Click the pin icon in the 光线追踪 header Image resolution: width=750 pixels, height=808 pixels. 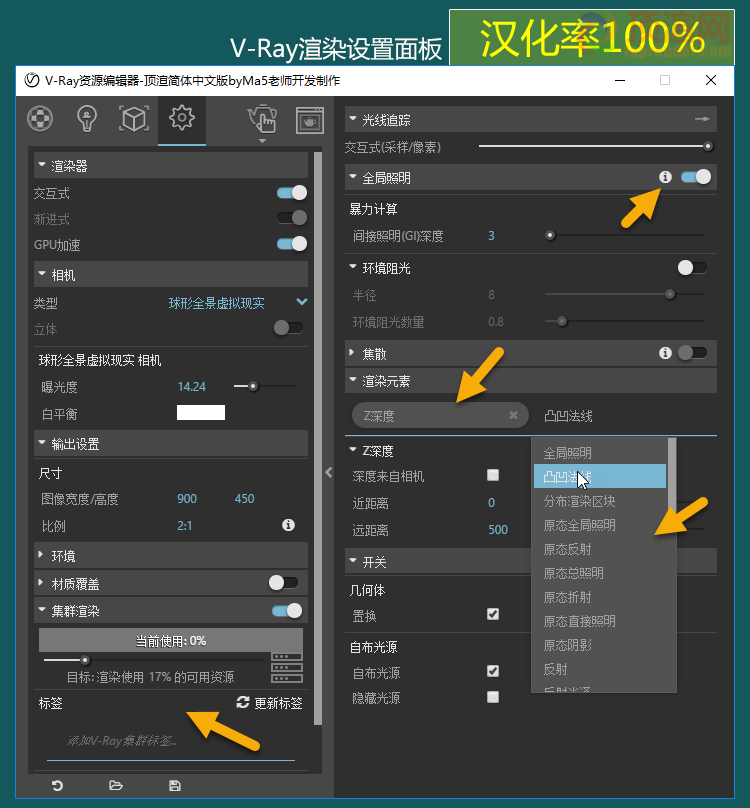point(702,119)
